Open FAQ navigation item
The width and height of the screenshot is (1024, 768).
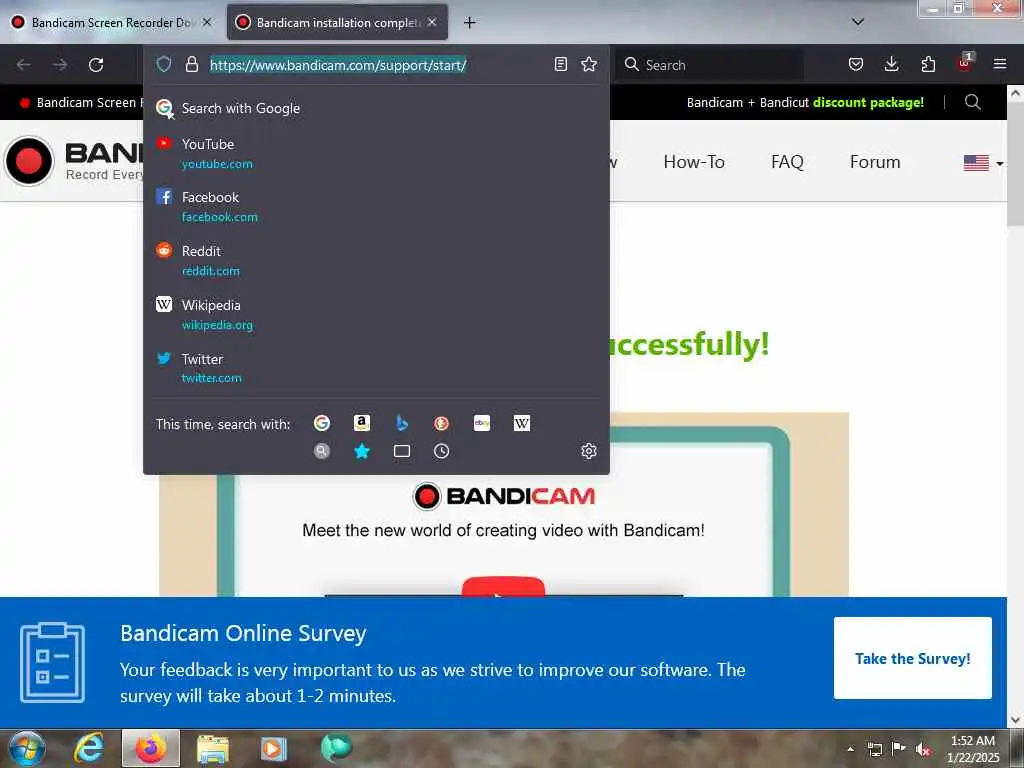click(x=787, y=162)
